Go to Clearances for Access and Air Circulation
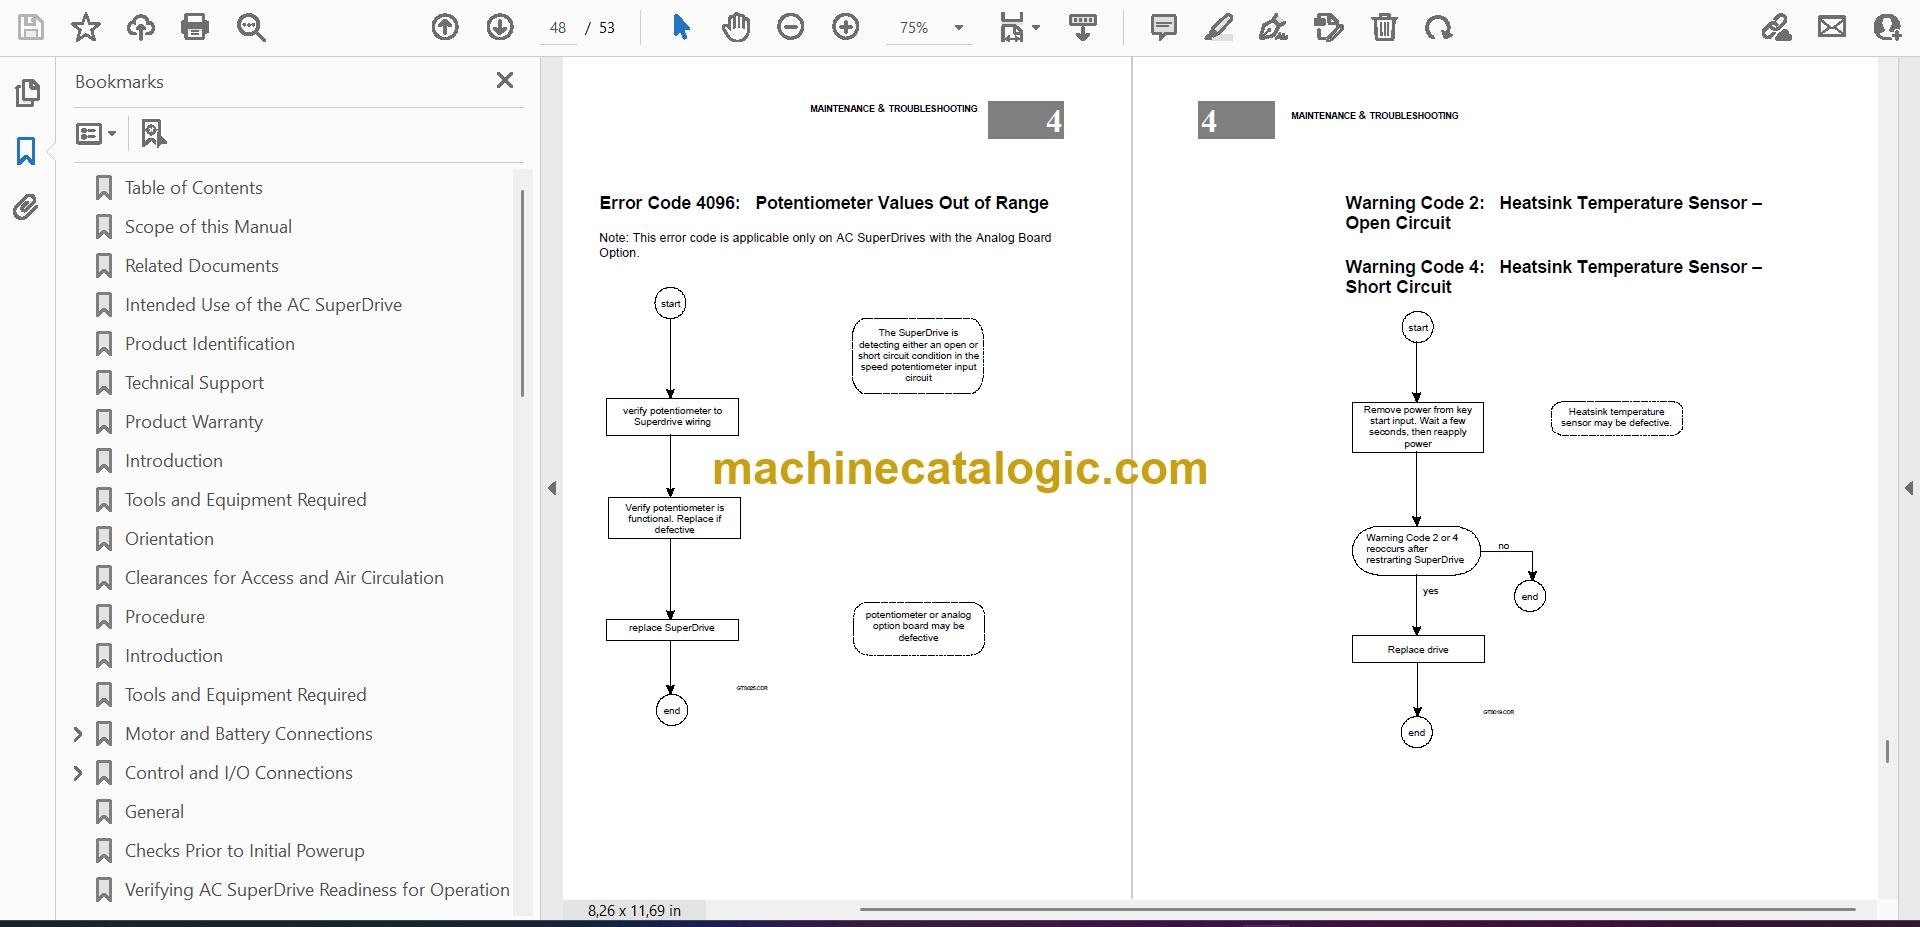 (x=284, y=578)
